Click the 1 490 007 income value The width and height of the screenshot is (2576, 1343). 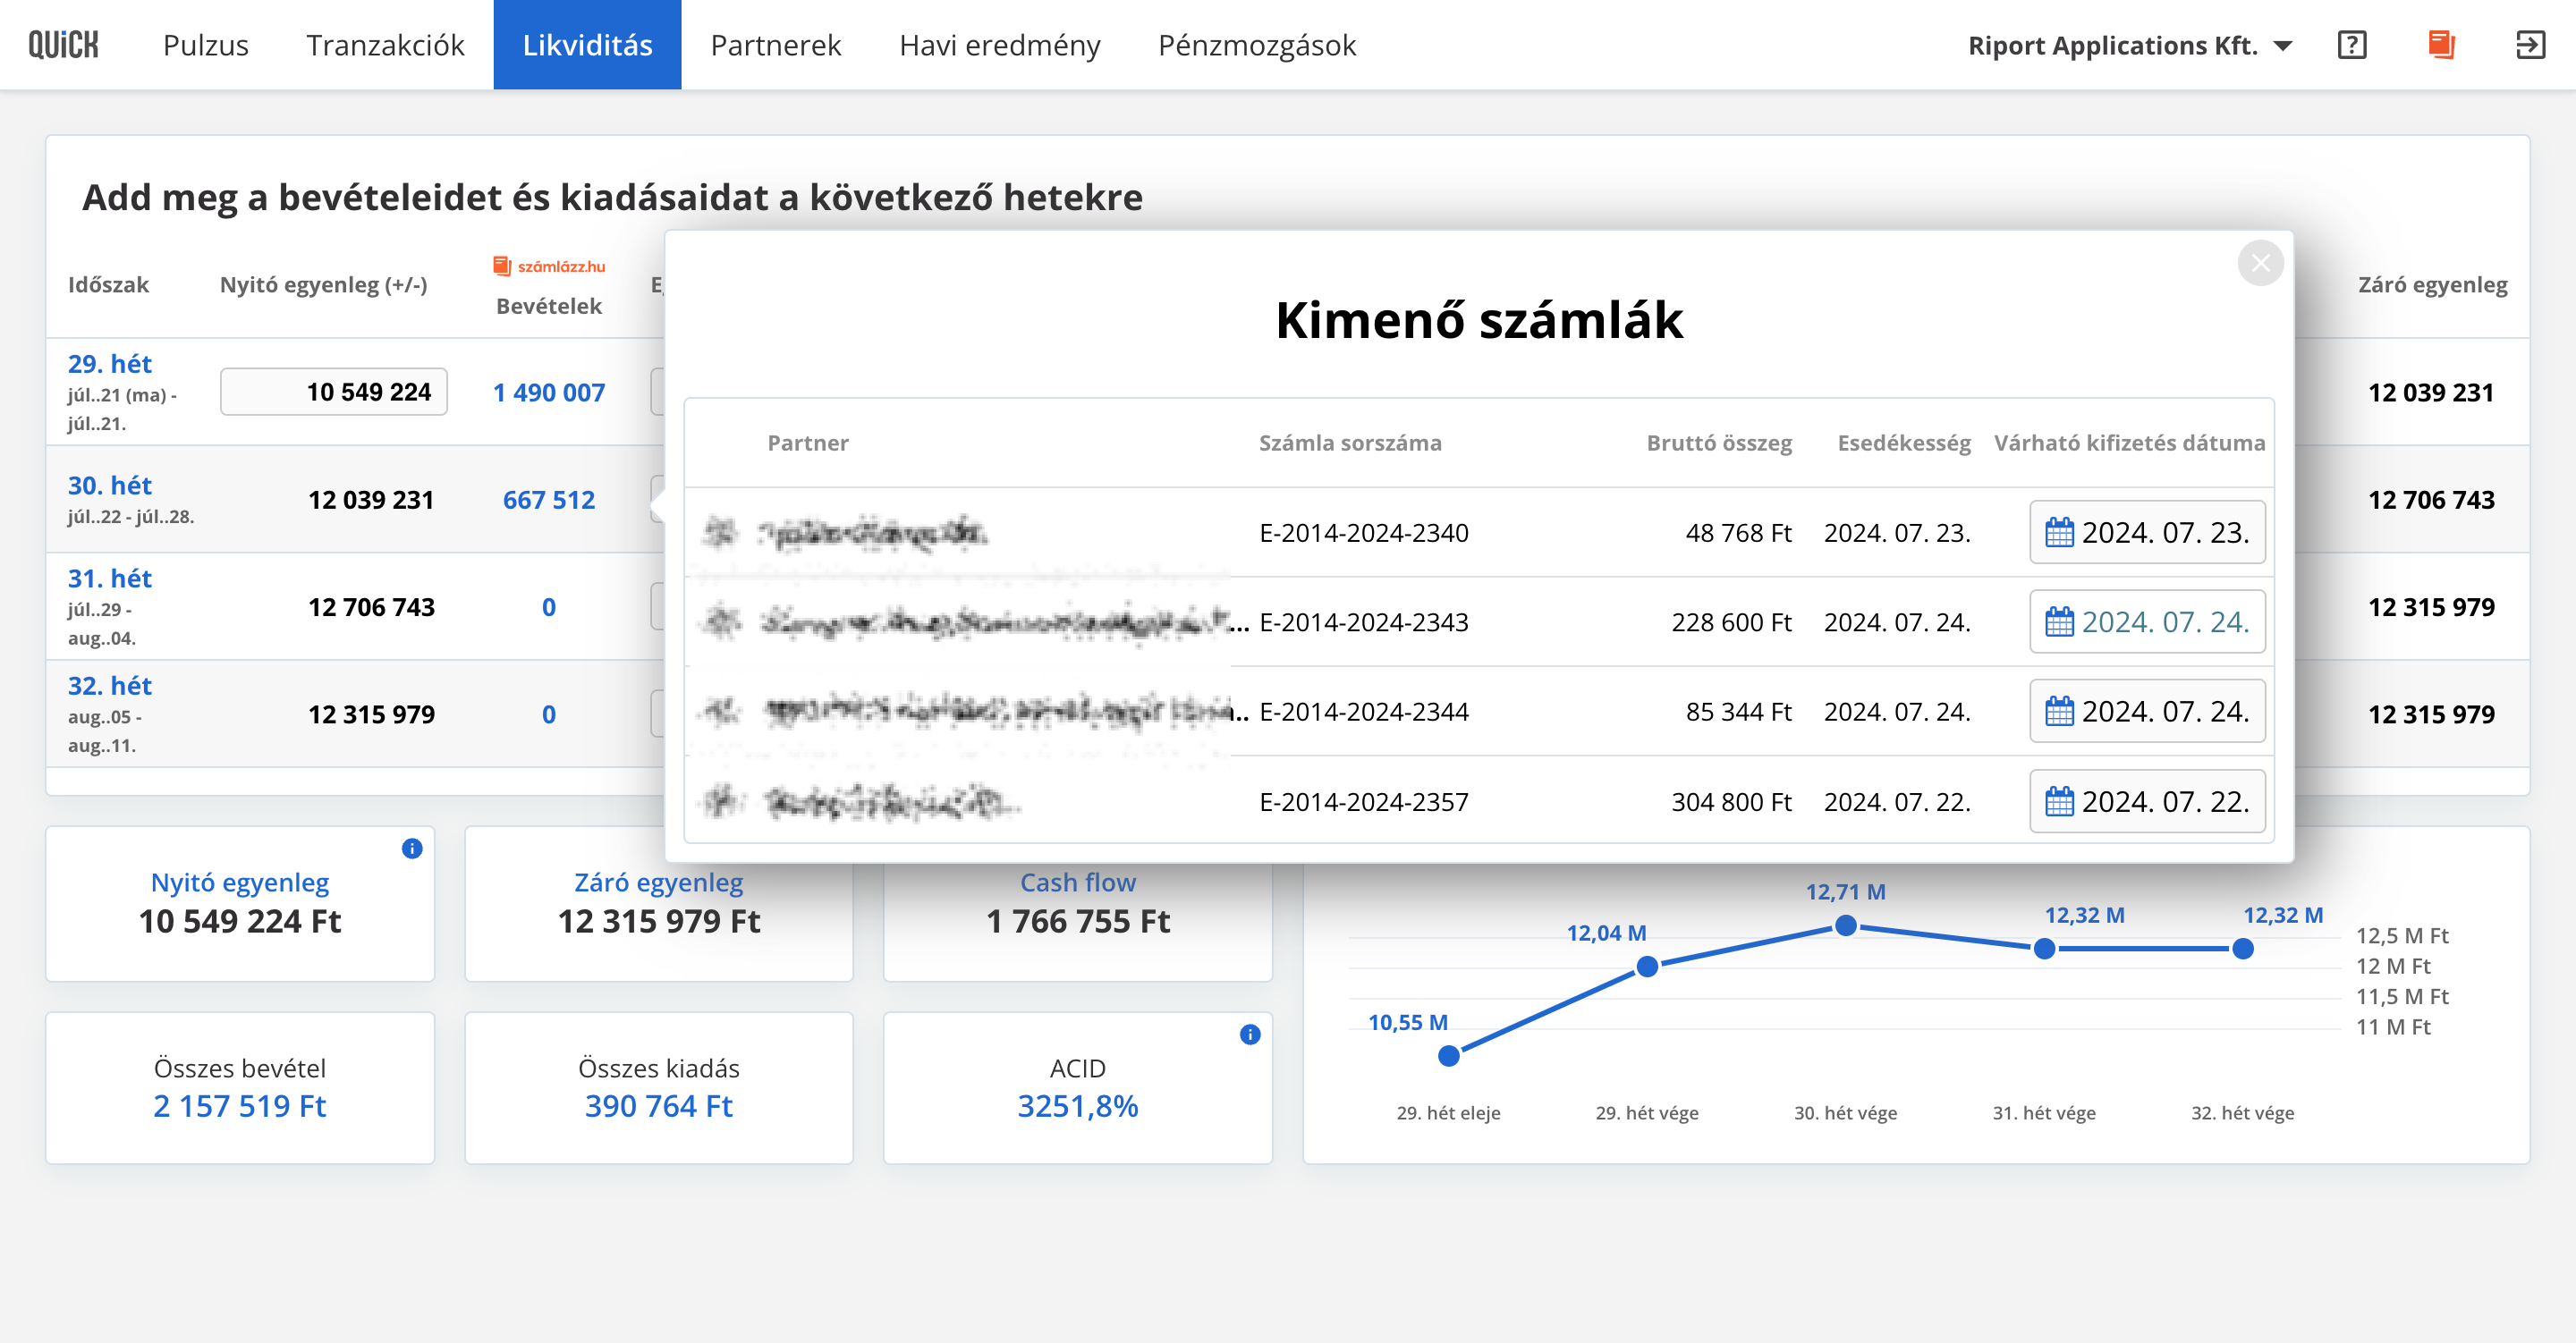coord(549,393)
